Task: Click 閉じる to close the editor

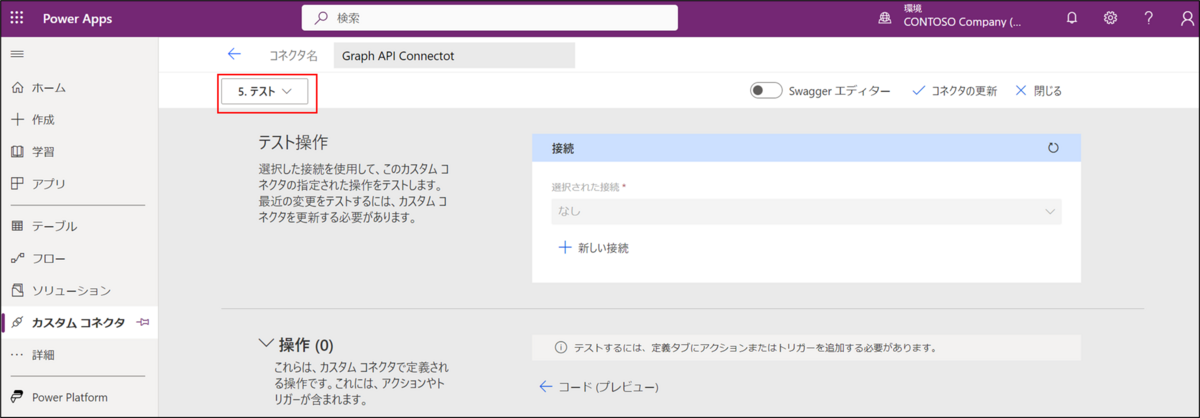Action: click(x=1038, y=91)
